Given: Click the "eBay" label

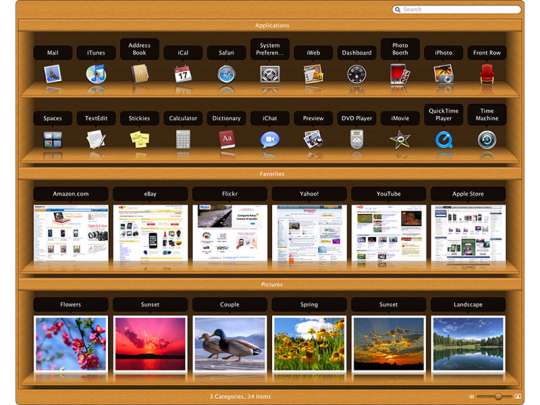Looking at the screenshot, I should (x=150, y=194).
